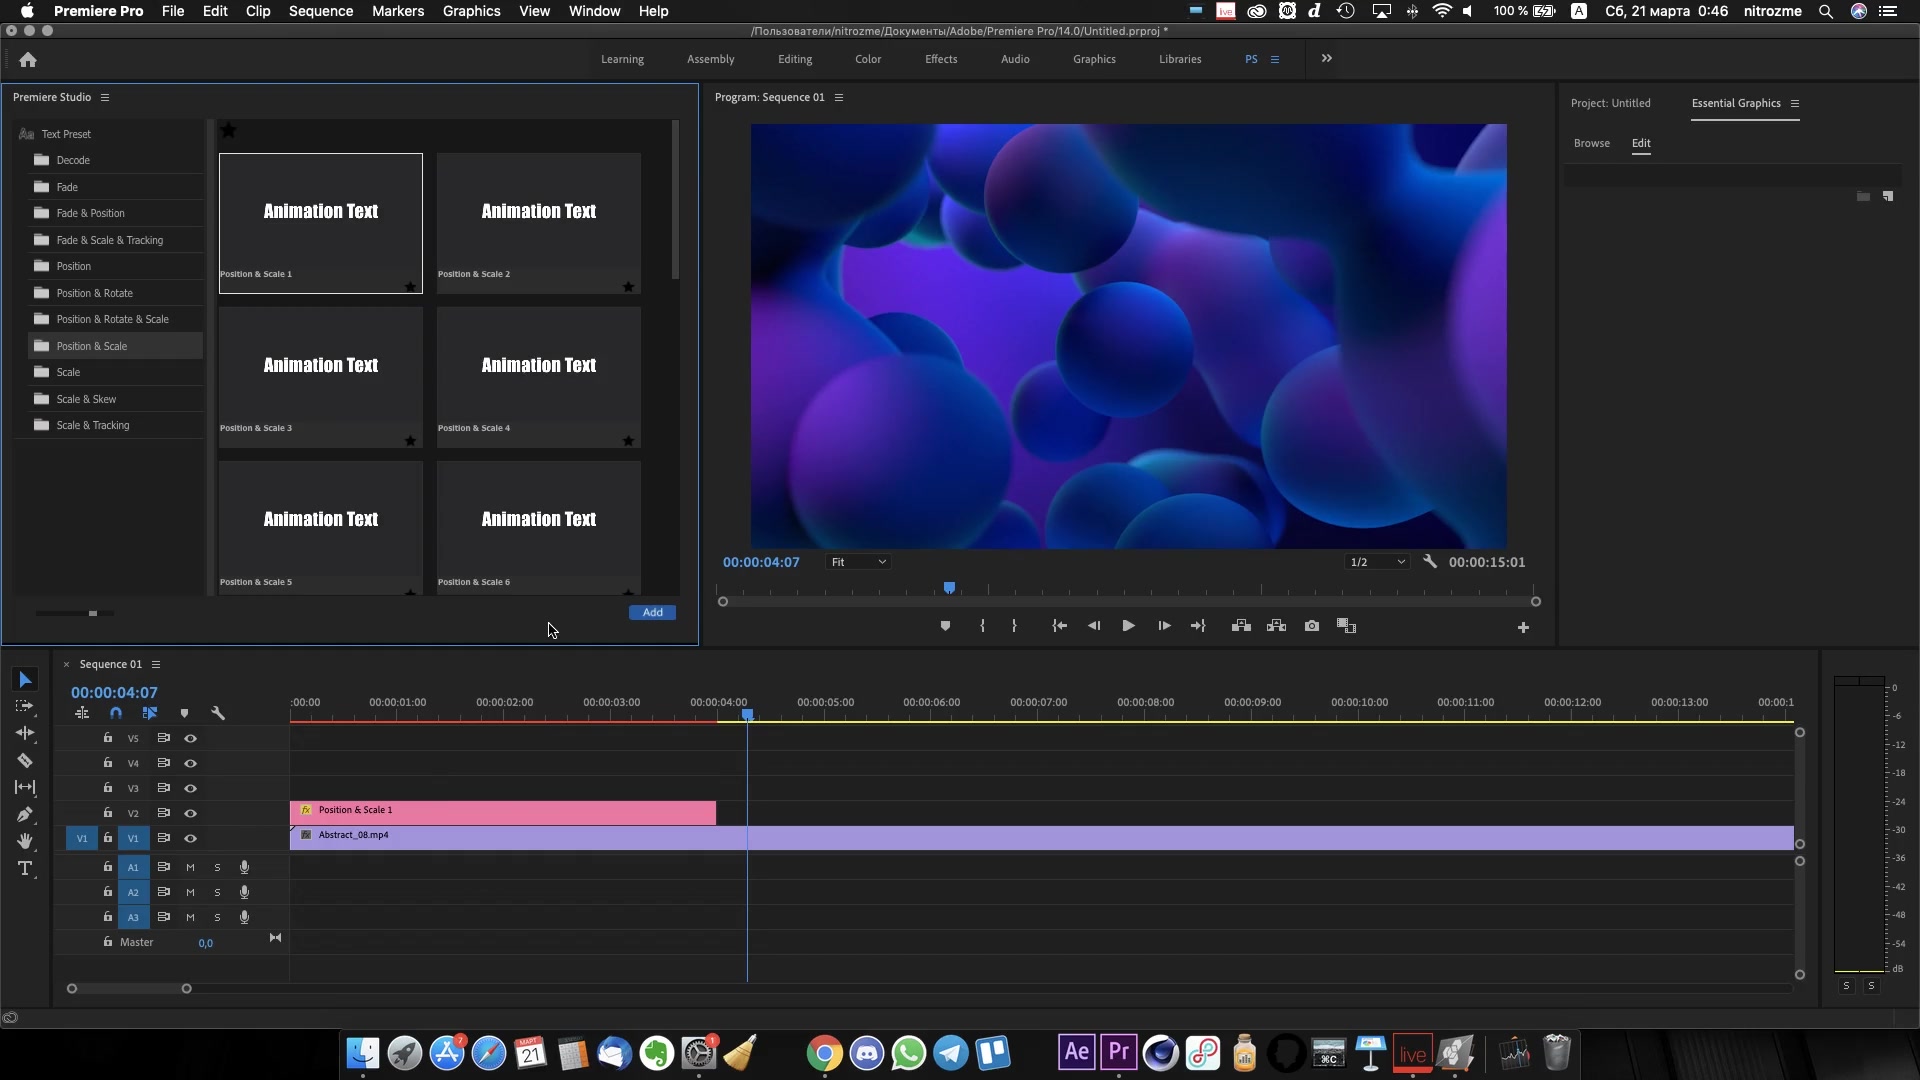Open comparison view button
Image resolution: width=1920 pixels, height=1080 pixels.
click(x=1346, y=626)
